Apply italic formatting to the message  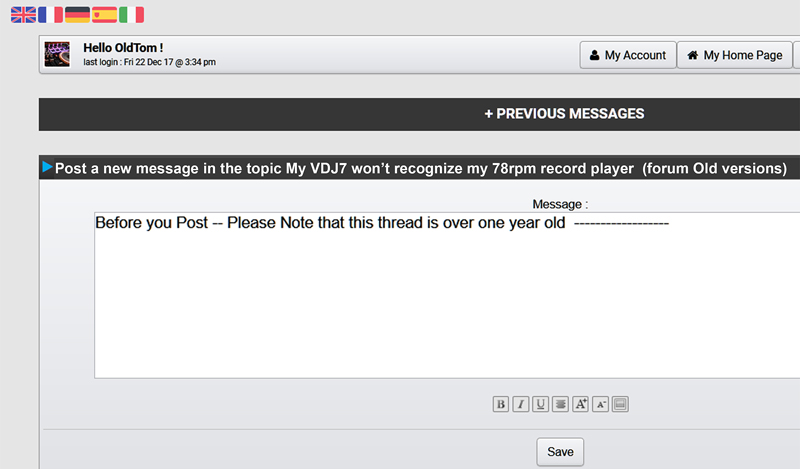pos(520,404)
